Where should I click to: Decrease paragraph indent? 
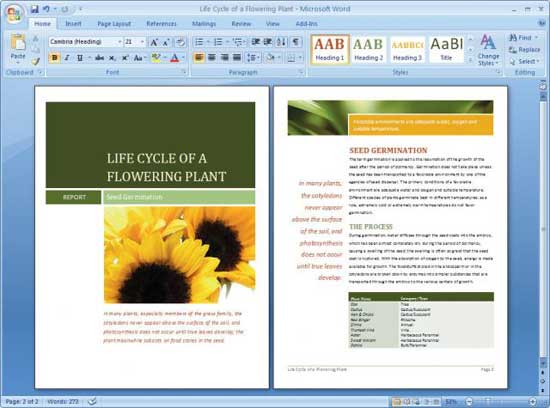[x=256, y=42]
